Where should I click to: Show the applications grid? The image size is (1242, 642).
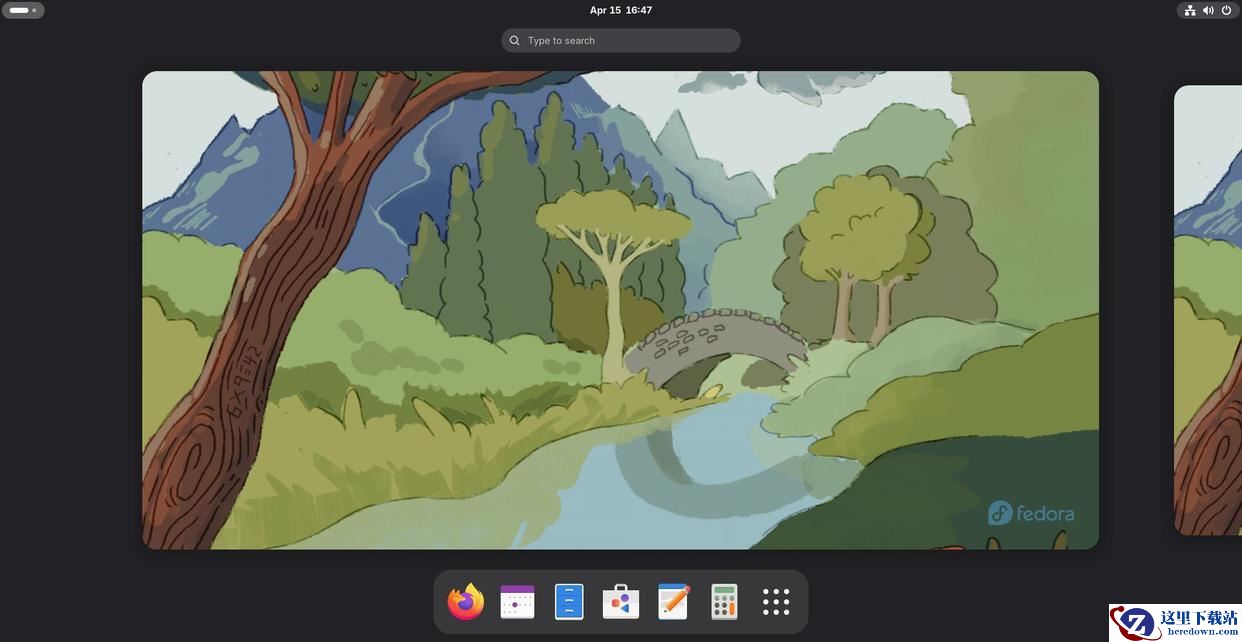click(x=776, y=602)
